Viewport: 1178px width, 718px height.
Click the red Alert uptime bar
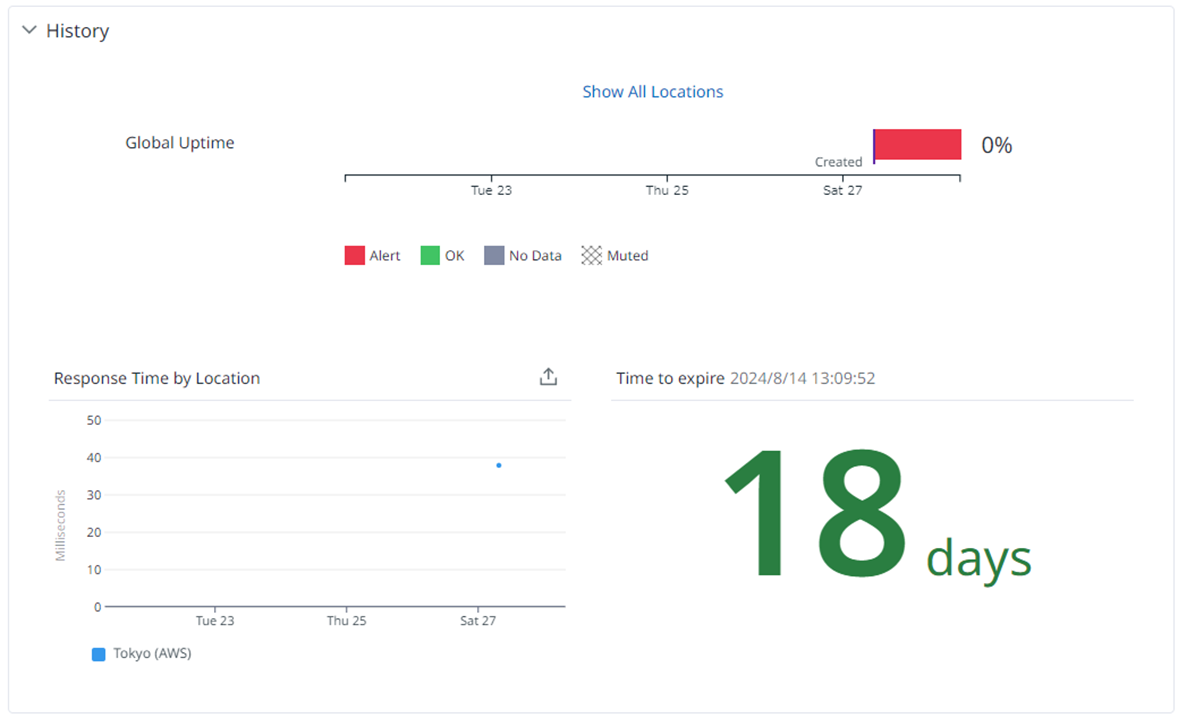[917, 144]
